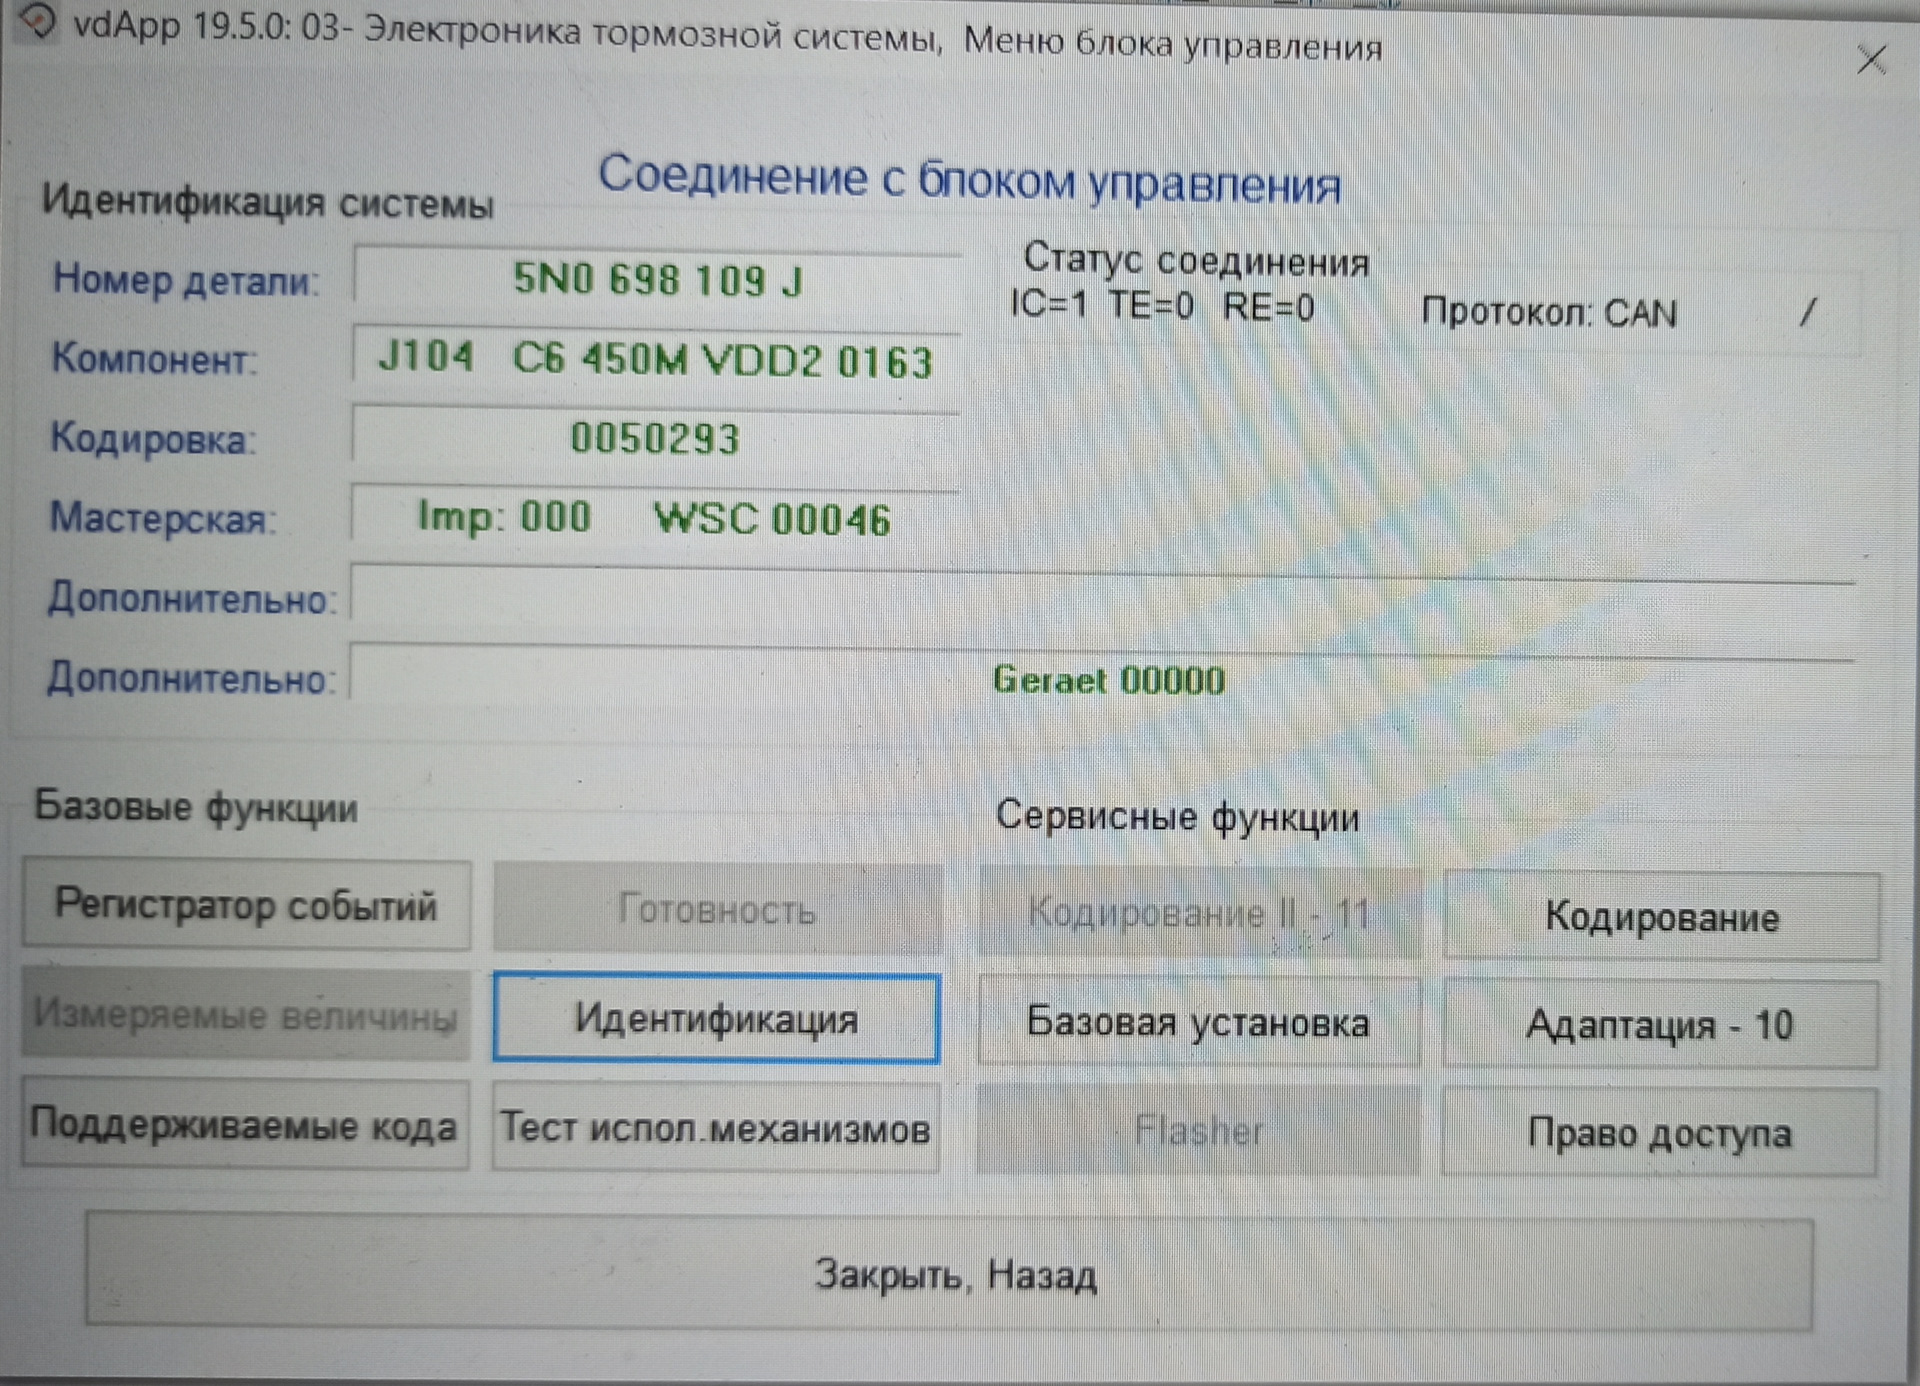The height and width of the screenshot is (1386, 1920).
Task: Click the Соединение с блоком управления heading
Action: coord(969,179)
